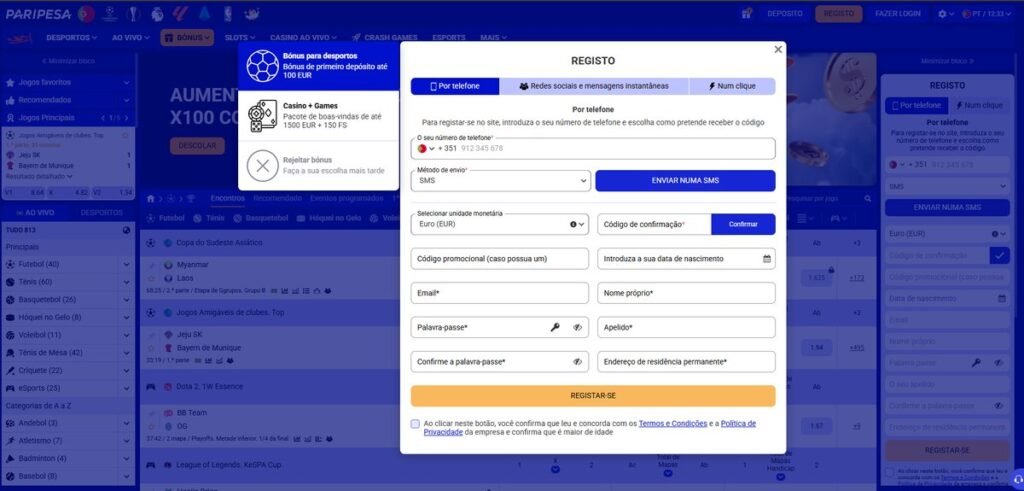Select the Casino + Games cards icon

coord(263,116)
